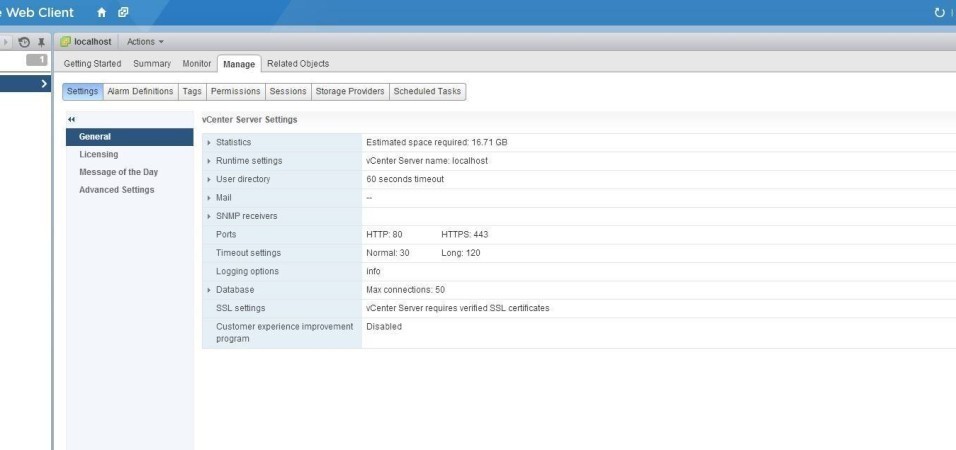Go to the Home icon in header
Screen dimensions: 956x450
pyautogui.click(x=102, y=12)
